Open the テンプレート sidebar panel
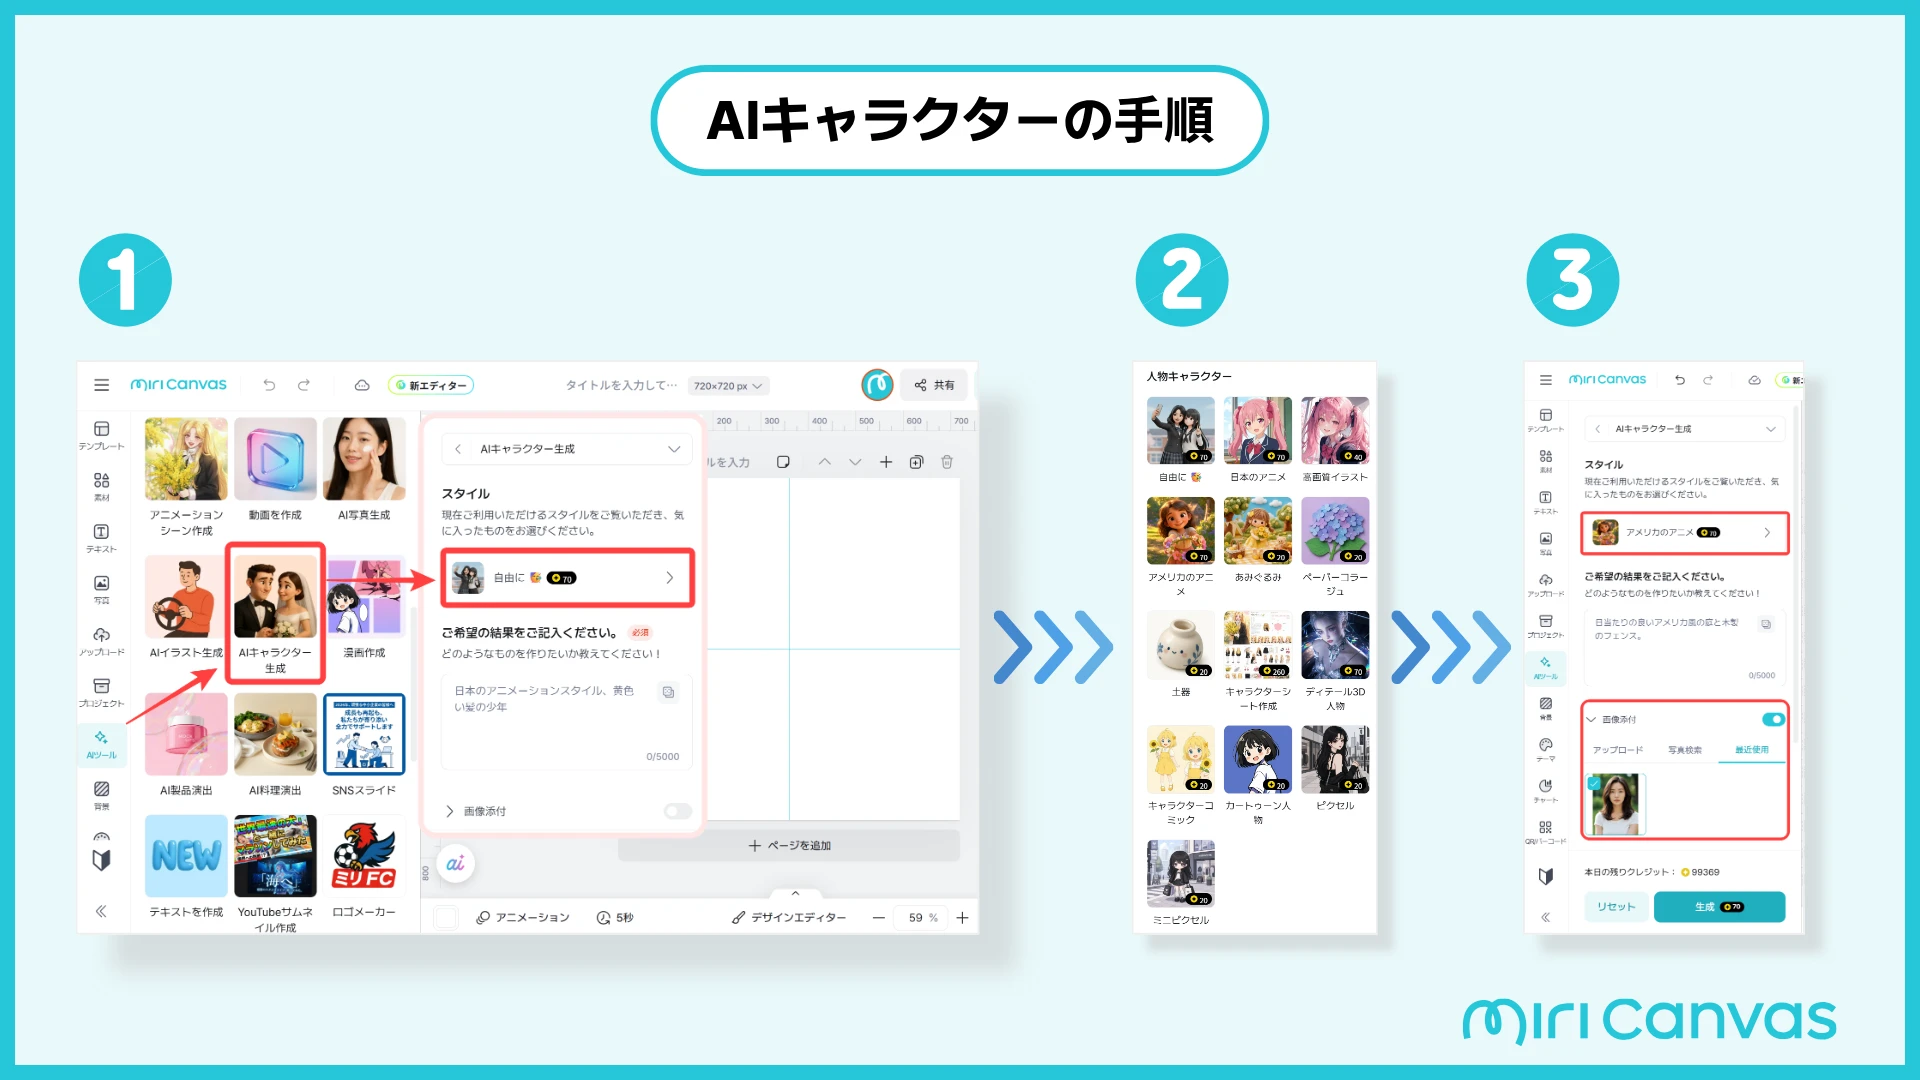 click(101, 435)
